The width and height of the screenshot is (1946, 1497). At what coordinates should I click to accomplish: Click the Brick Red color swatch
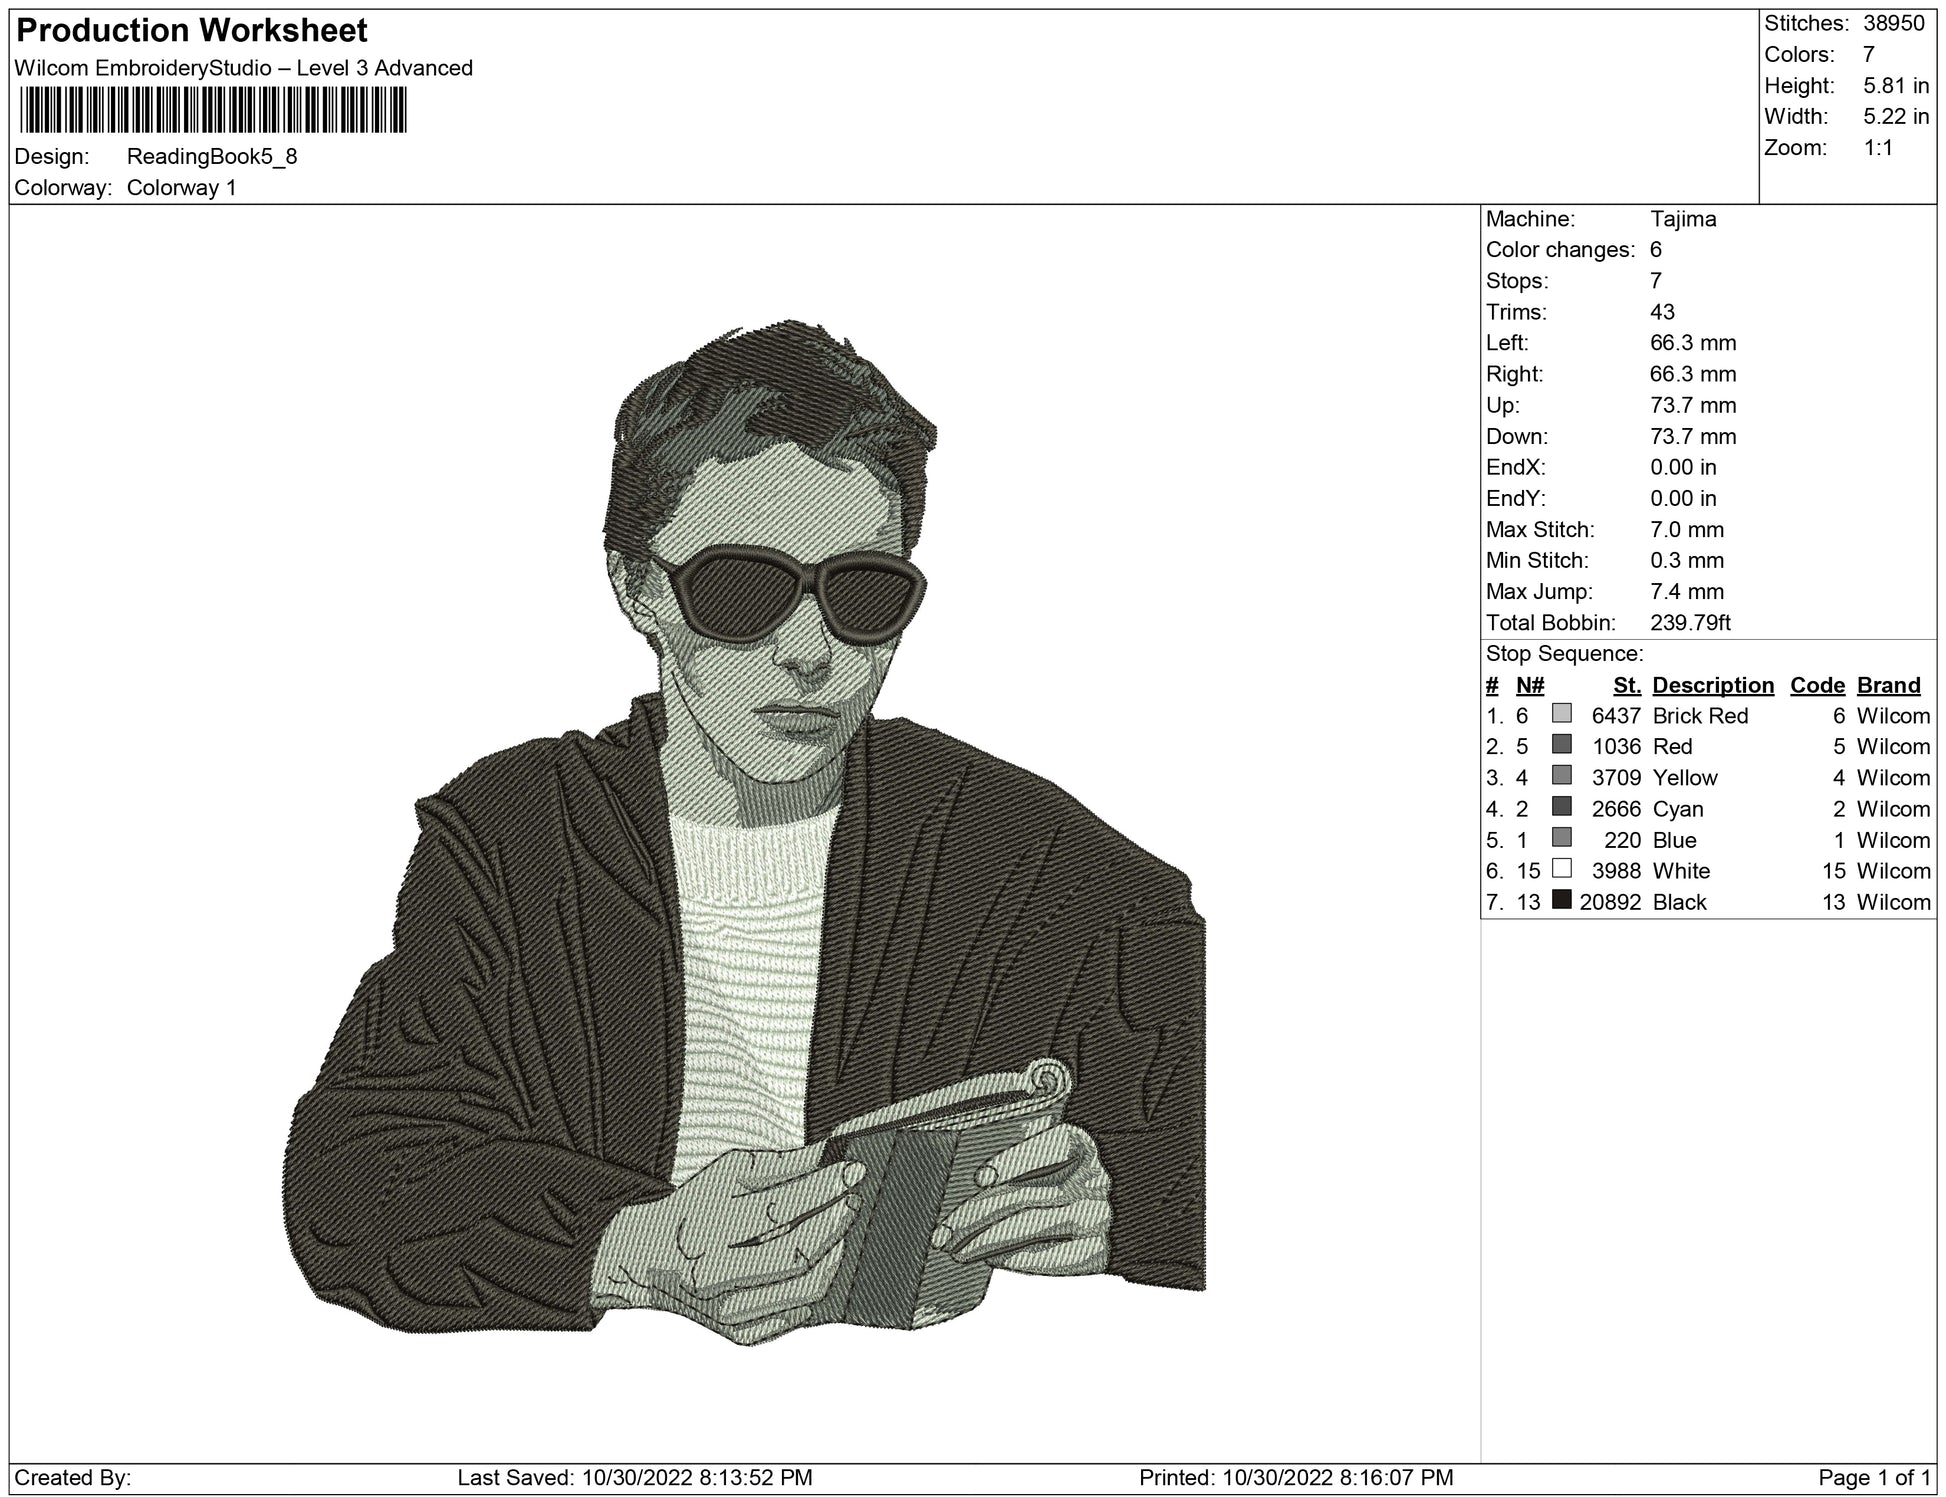(x=1561, y=714)
